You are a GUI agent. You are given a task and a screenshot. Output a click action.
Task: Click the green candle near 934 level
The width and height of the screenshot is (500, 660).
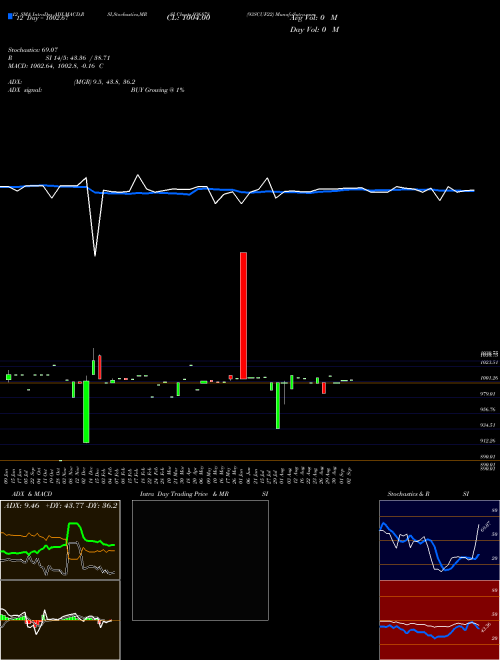(278, 406)
